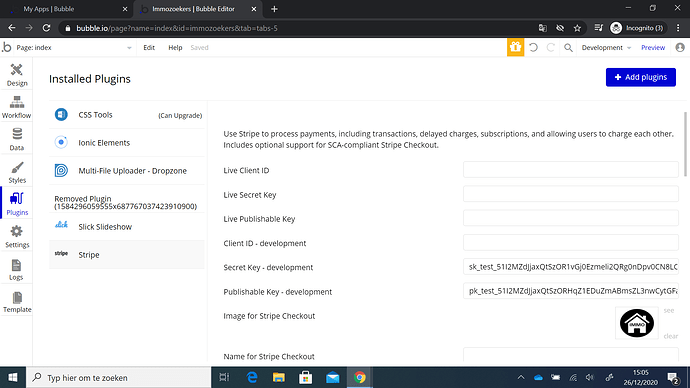Open Microsoft Edge from taskbar
Image resolution: width=690 pixels, height=388 pixels.
coord(252,377)
